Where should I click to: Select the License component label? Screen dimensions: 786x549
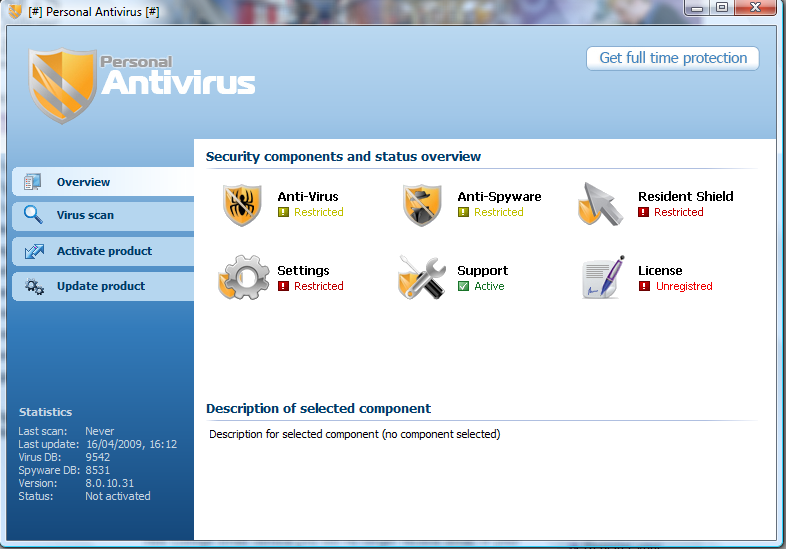point(660,271)
